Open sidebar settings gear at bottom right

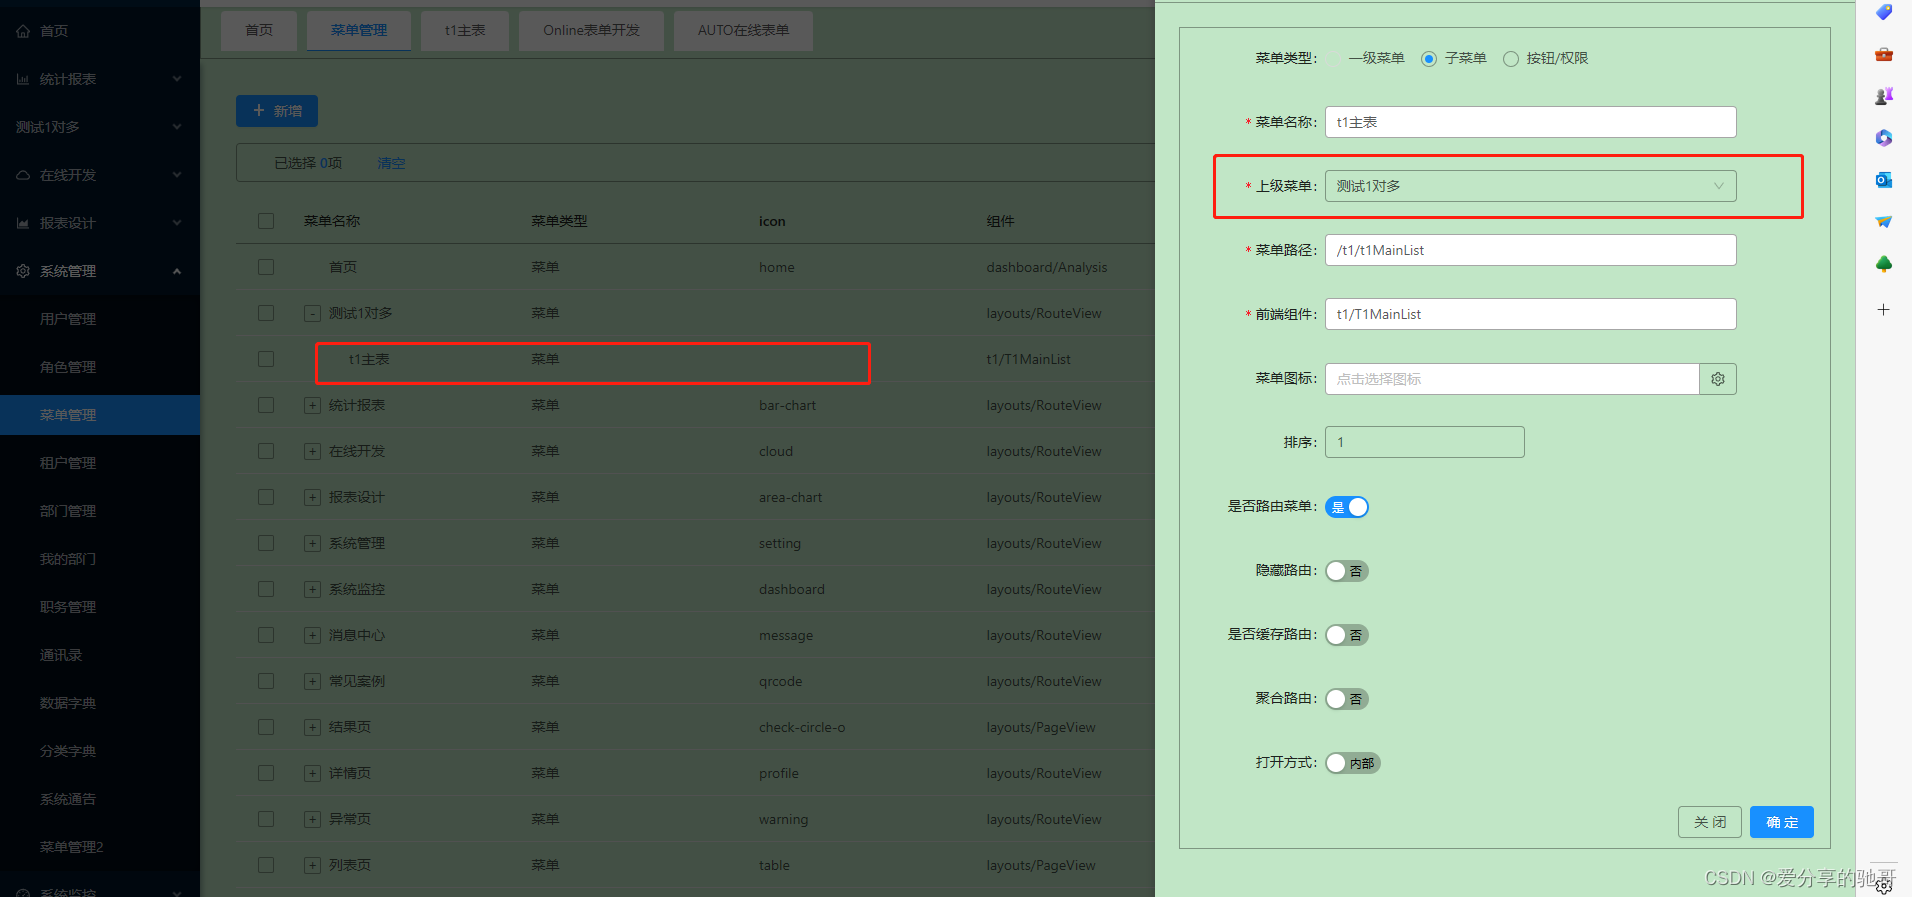tap(1884, 886)
